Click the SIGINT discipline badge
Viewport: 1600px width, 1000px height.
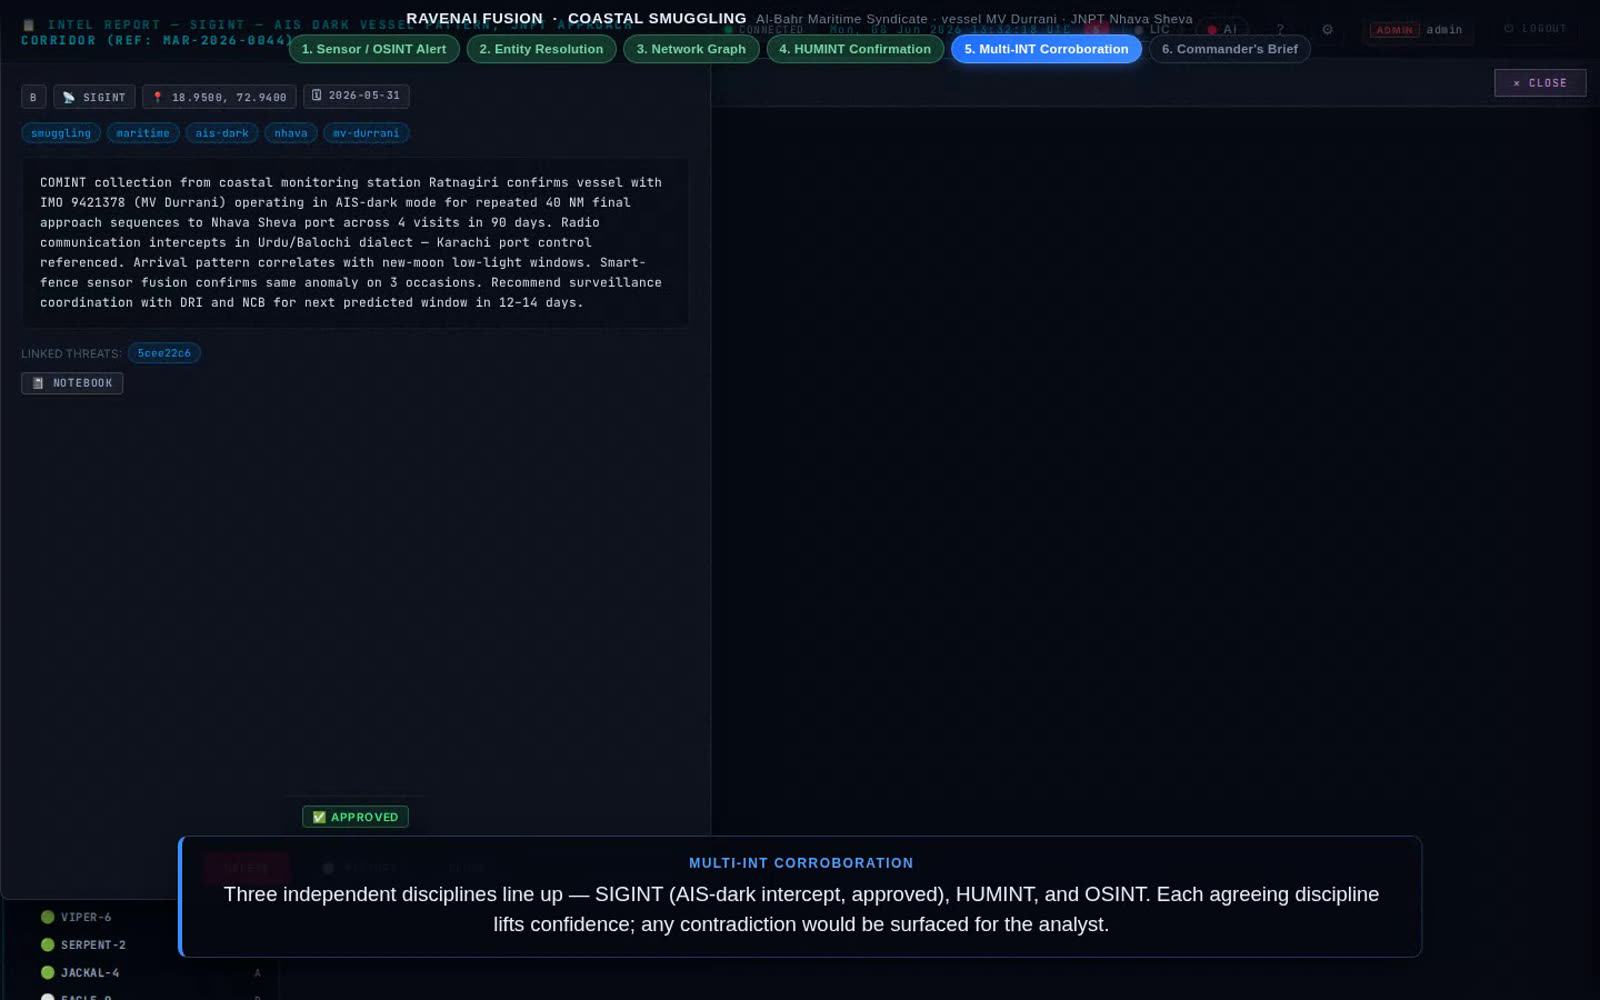pos(94,97)
